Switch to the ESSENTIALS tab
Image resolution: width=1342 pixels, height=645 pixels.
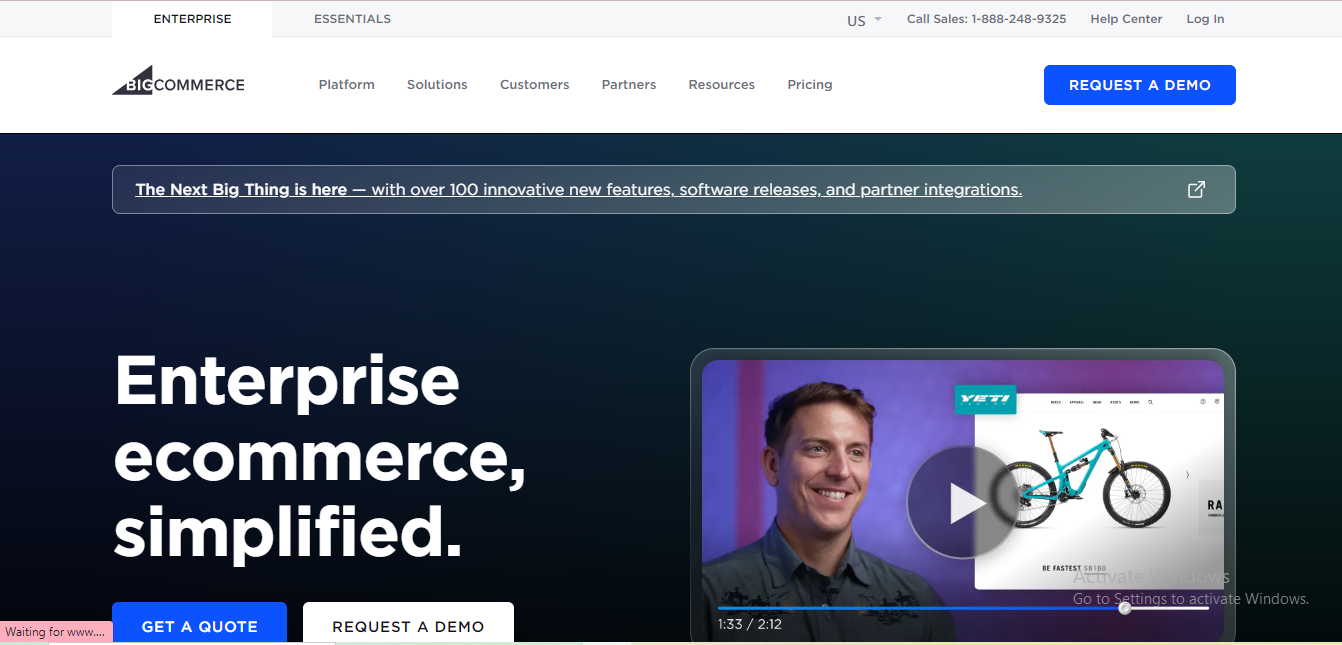[x=352, y=19]
